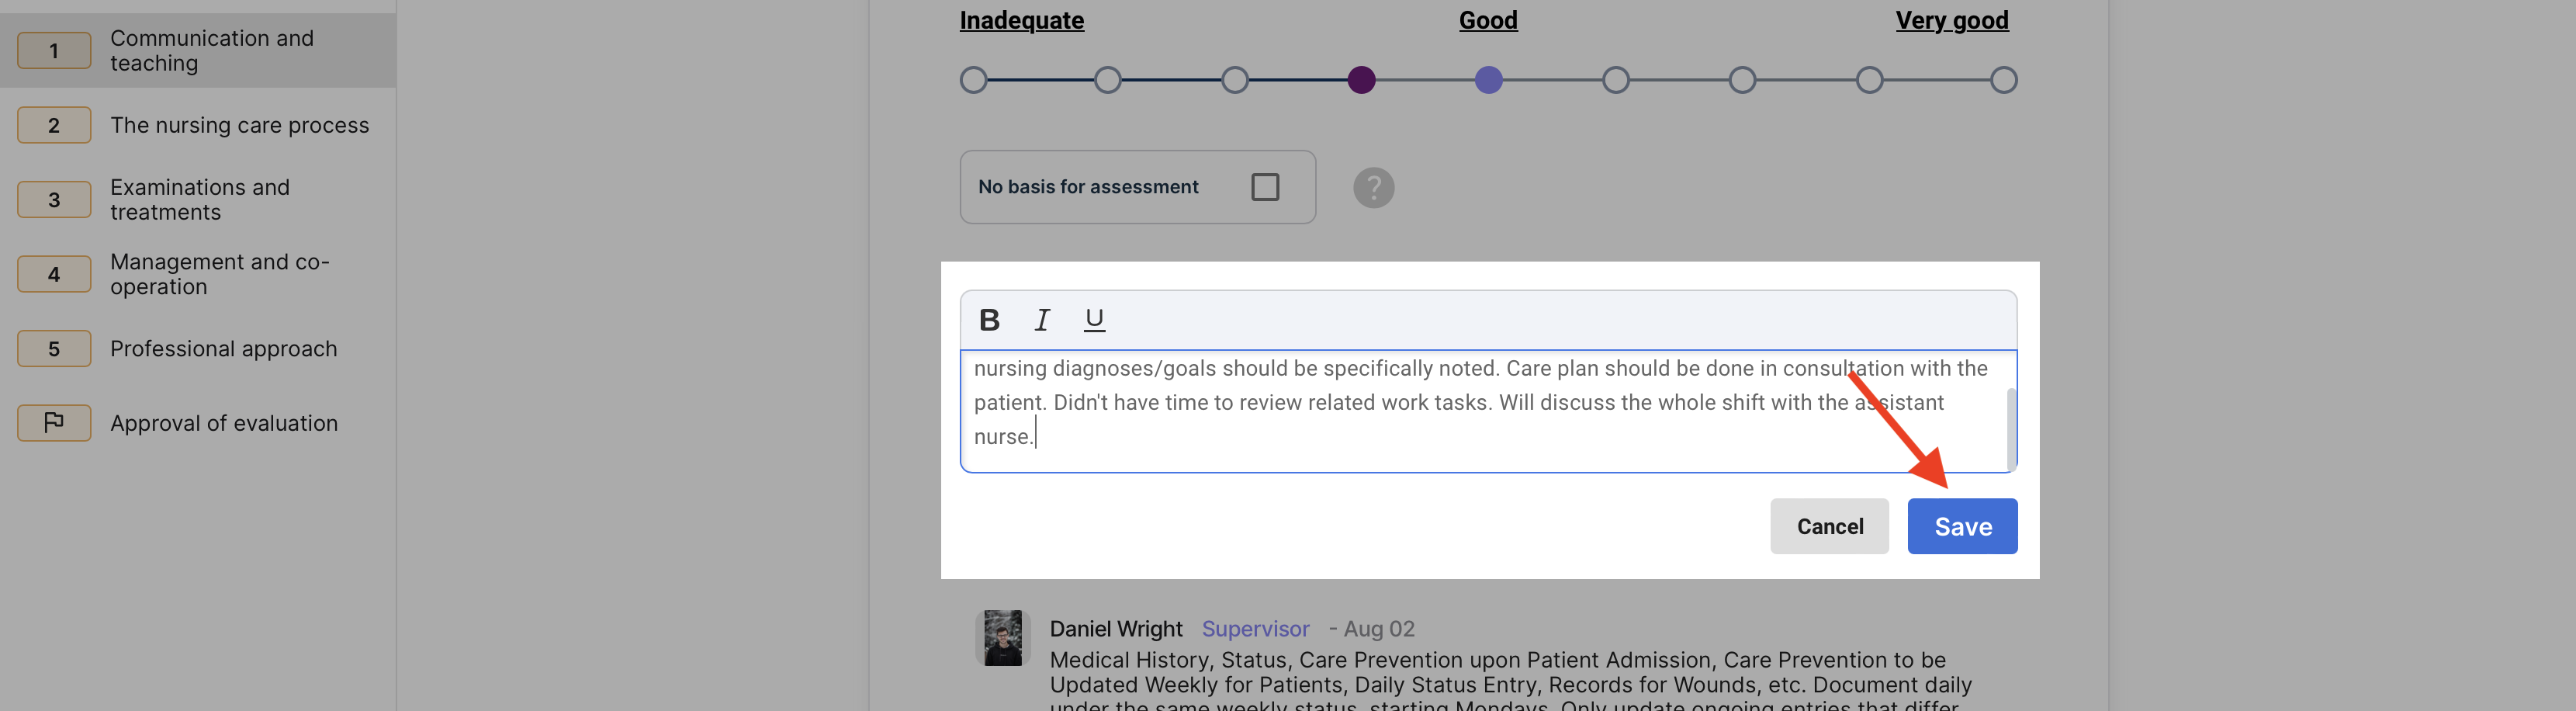The image size is (2576, 711).
Task: Select the first rating circle under Inadequate
Action: 973,80
